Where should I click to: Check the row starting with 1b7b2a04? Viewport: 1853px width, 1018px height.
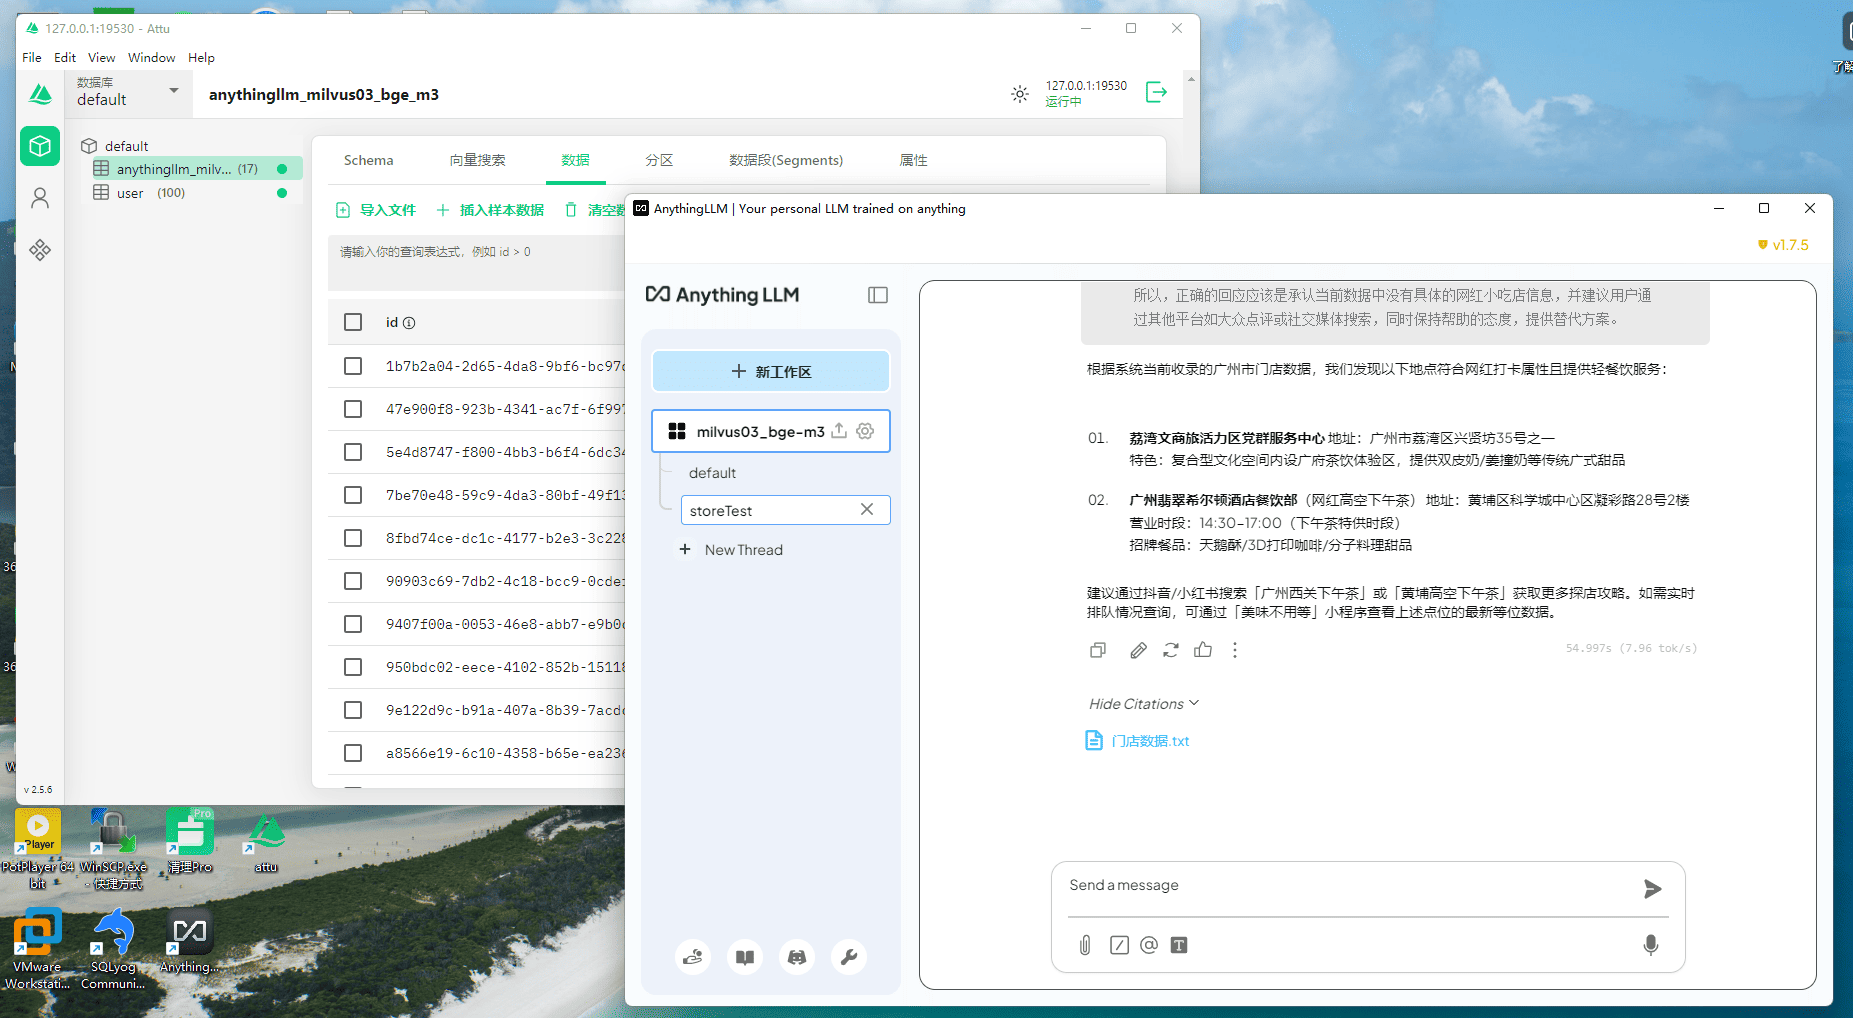click(x=353, y=366)
